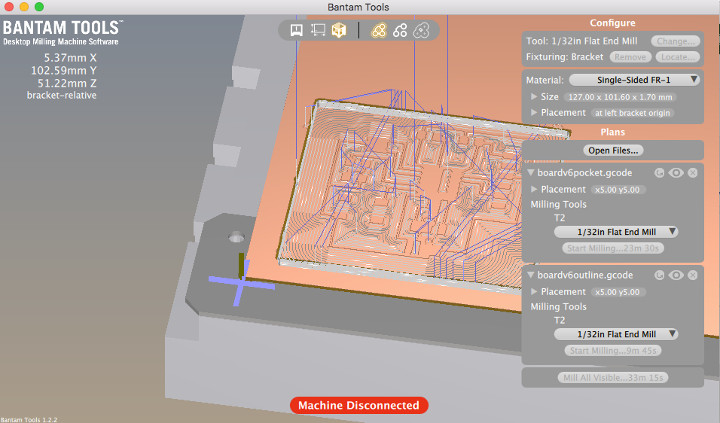Click the Machine Disconnected status banner
Viewport: 720px width, 423px height.
[x=359, y=406]
